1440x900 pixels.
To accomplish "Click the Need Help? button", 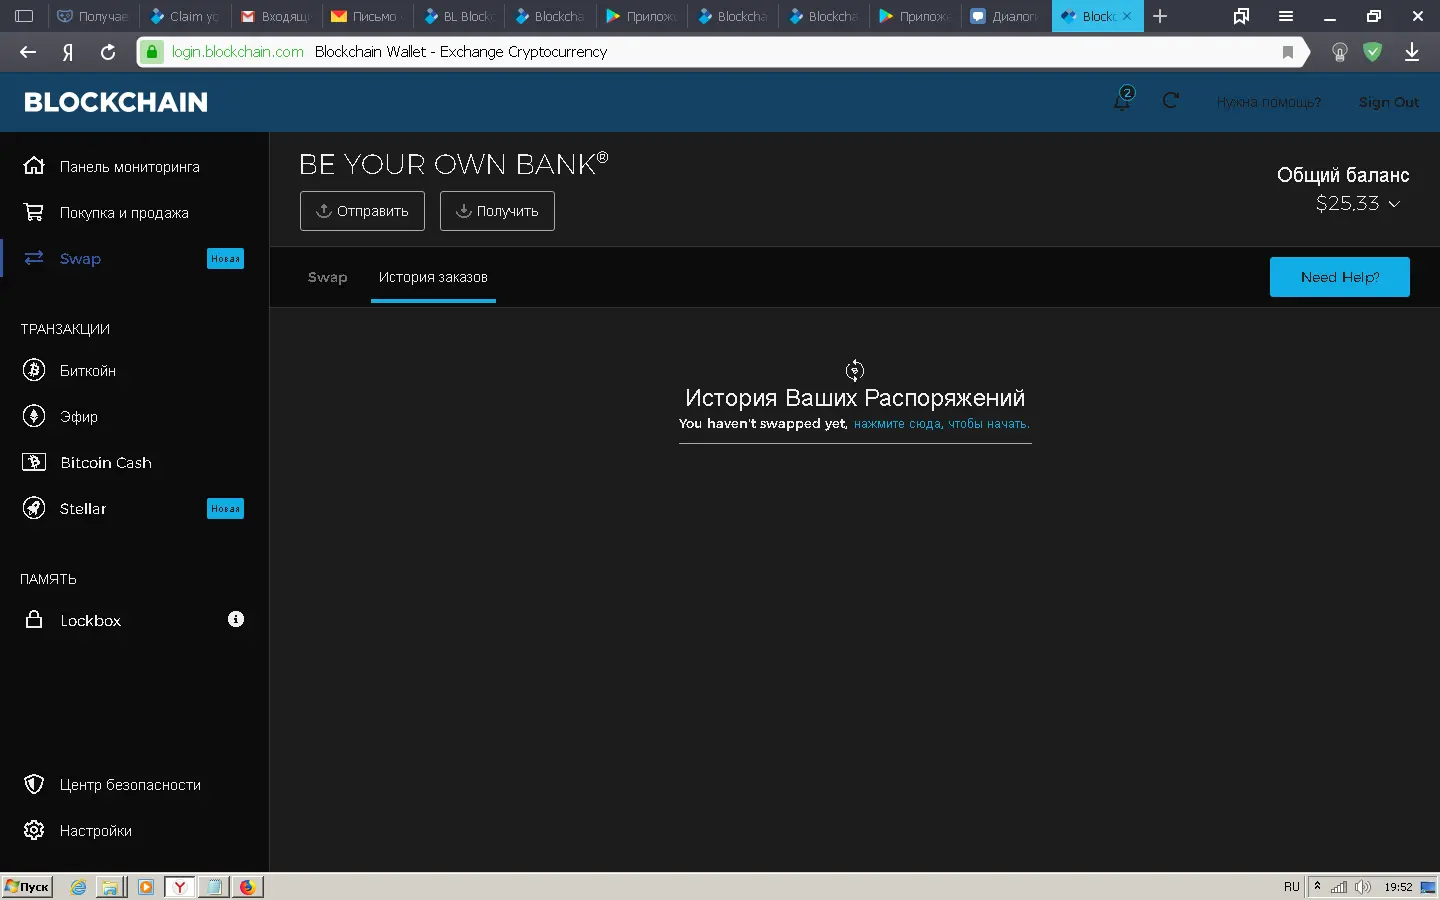I will point(1340,277).
